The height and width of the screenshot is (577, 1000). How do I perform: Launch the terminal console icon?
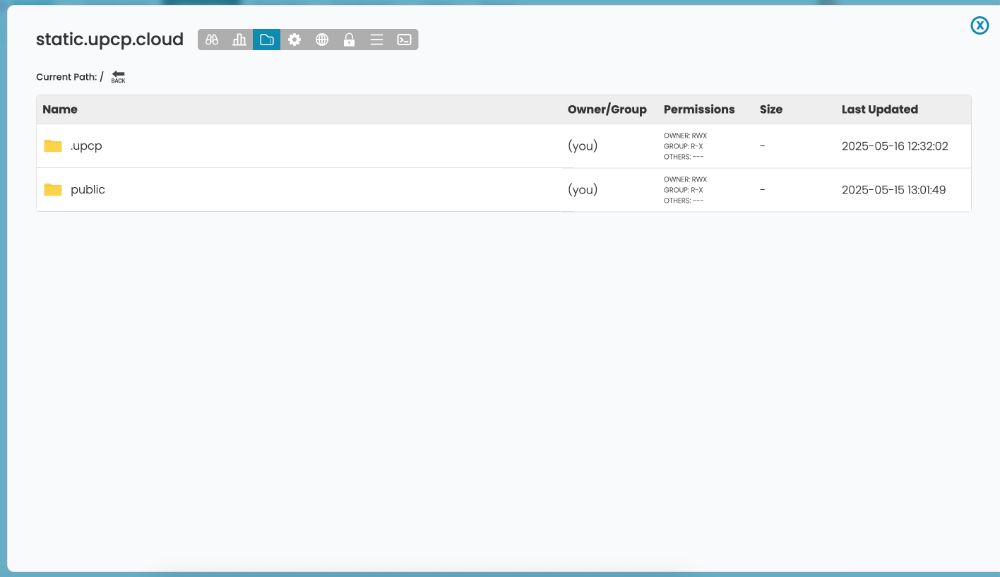(402, 40)
